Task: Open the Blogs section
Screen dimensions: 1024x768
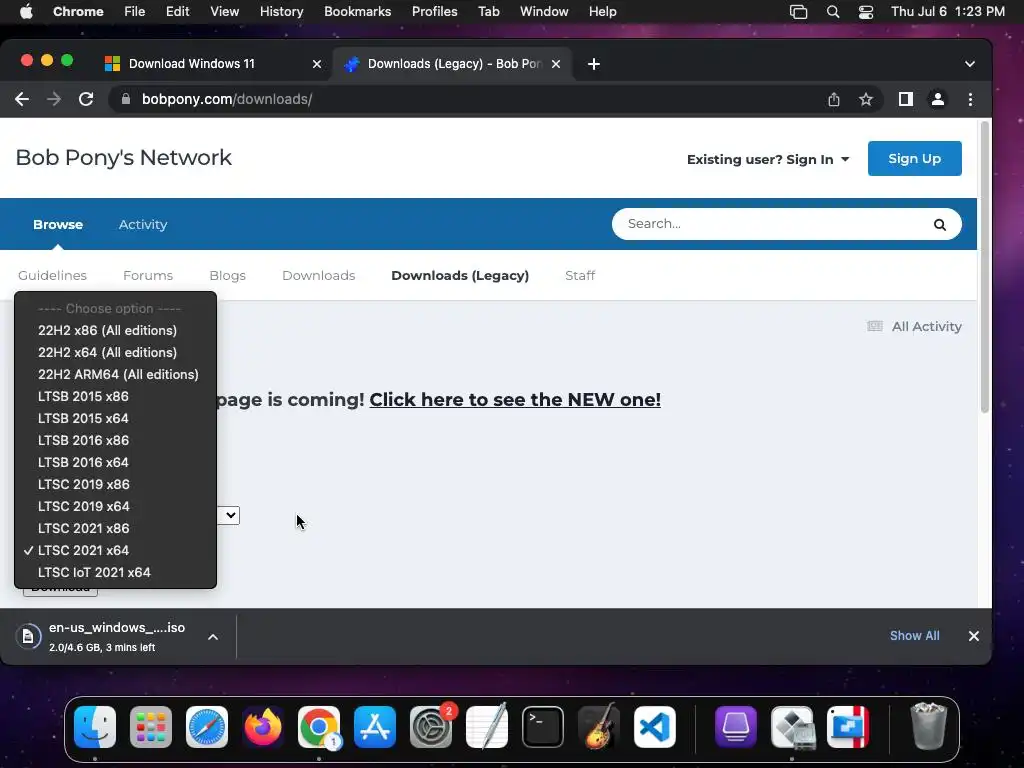Action: tap(227, 276)
